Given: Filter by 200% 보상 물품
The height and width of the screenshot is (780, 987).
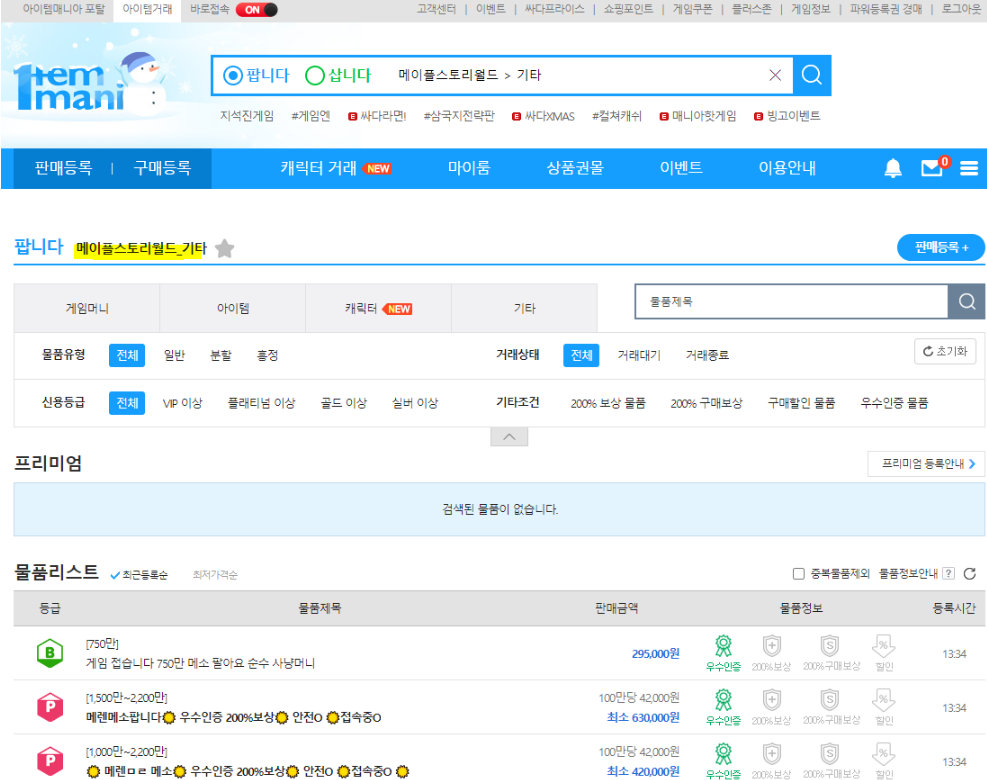Looking at the screenshot, I should (608, 403).
